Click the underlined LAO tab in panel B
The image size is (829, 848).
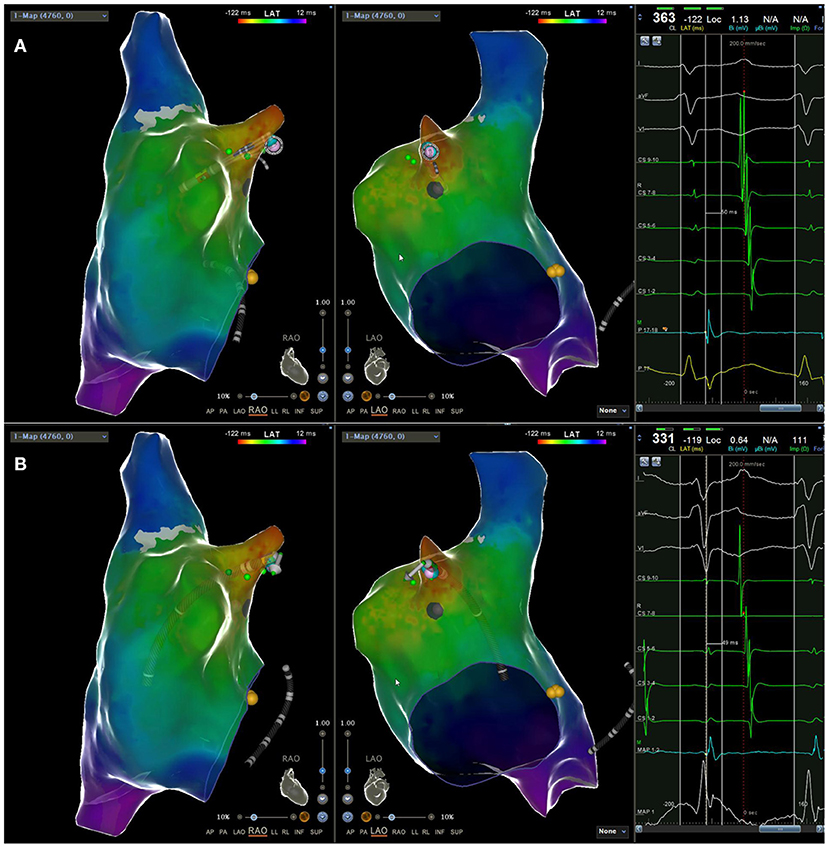[x=379, y=831]
